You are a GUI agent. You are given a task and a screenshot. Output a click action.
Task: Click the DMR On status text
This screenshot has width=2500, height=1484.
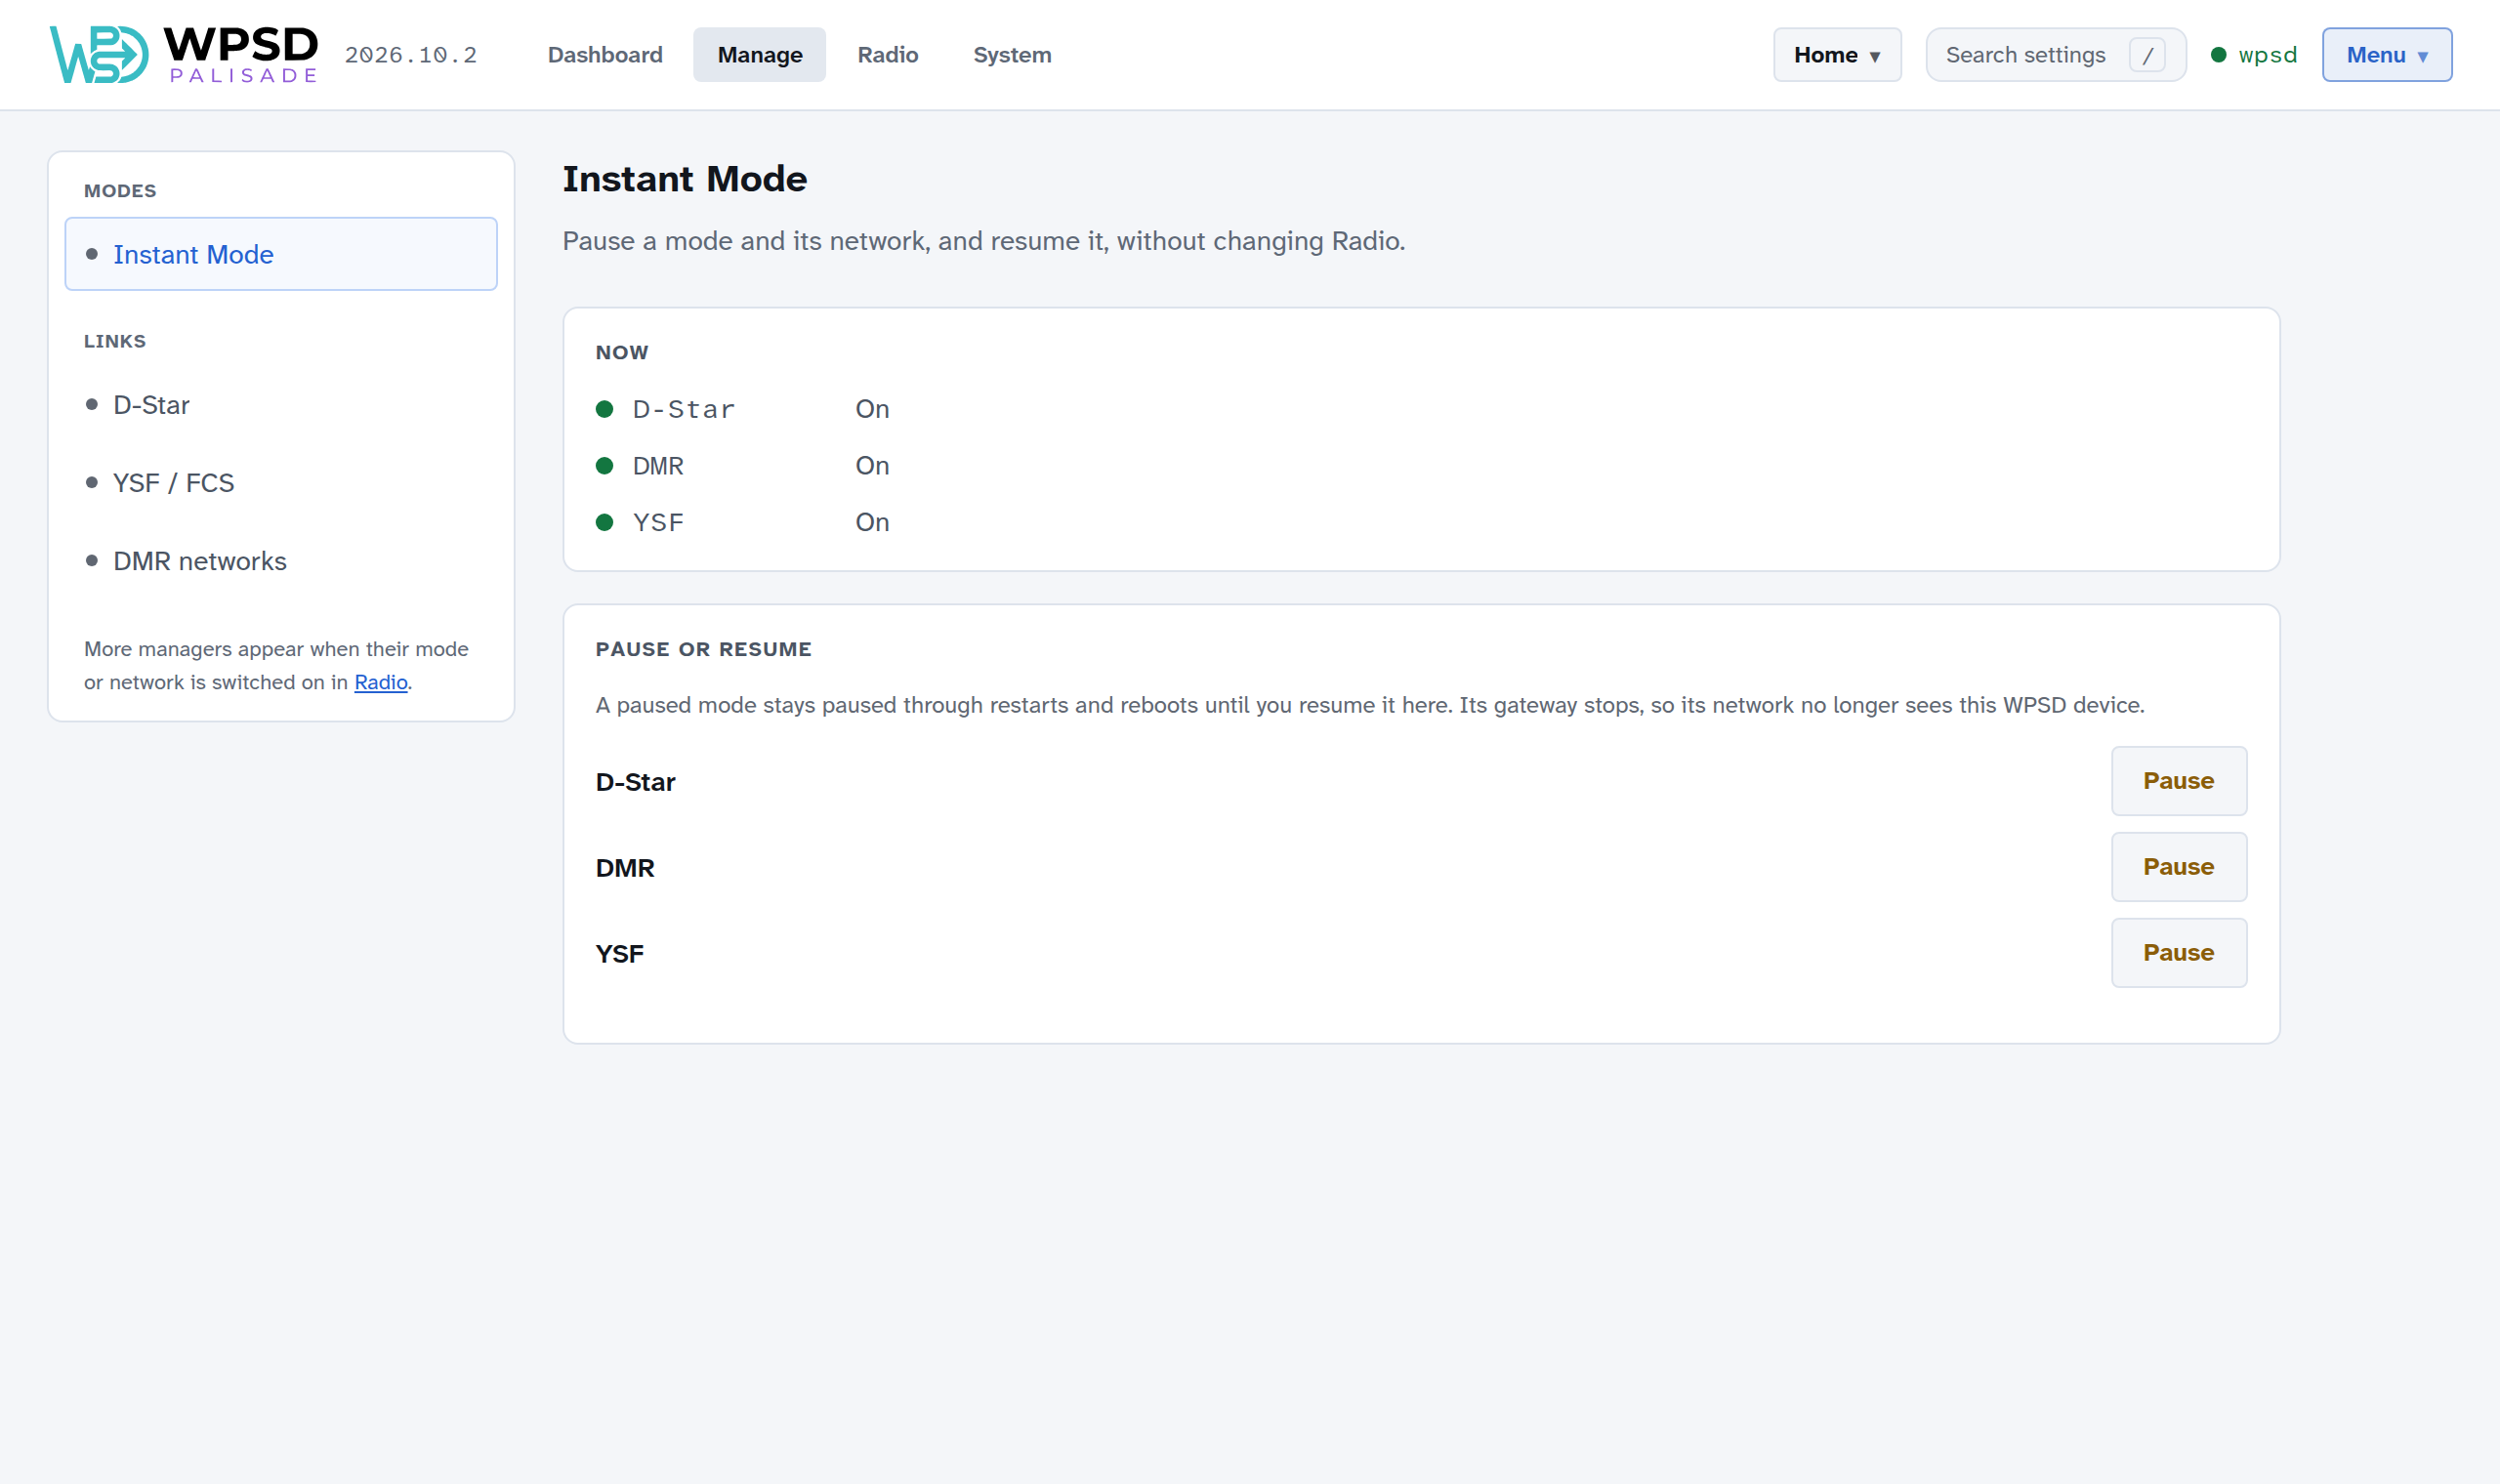872,466
